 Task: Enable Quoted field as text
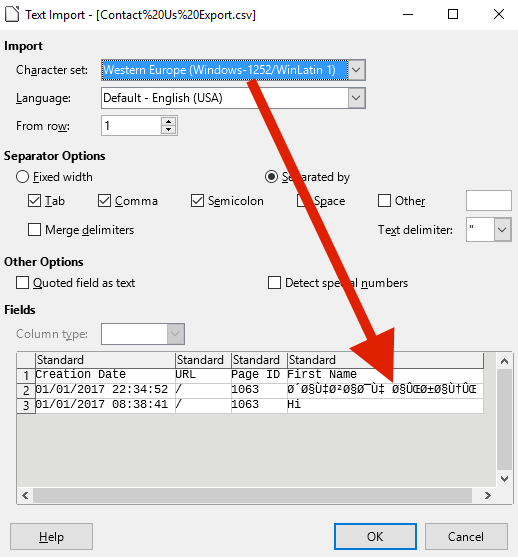(x=22, y=283)
